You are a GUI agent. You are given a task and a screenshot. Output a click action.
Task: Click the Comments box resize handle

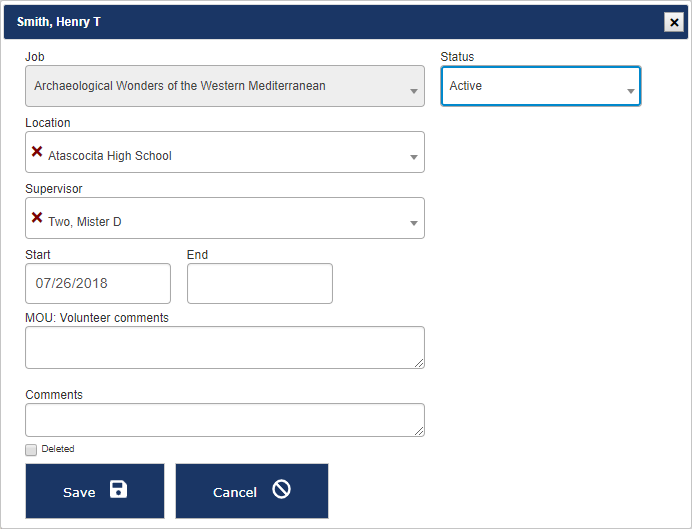coord(419,431)
